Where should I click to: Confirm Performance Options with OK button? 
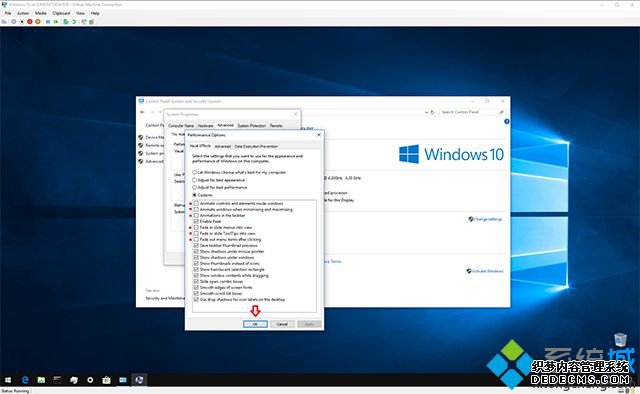tap(255, 324)
